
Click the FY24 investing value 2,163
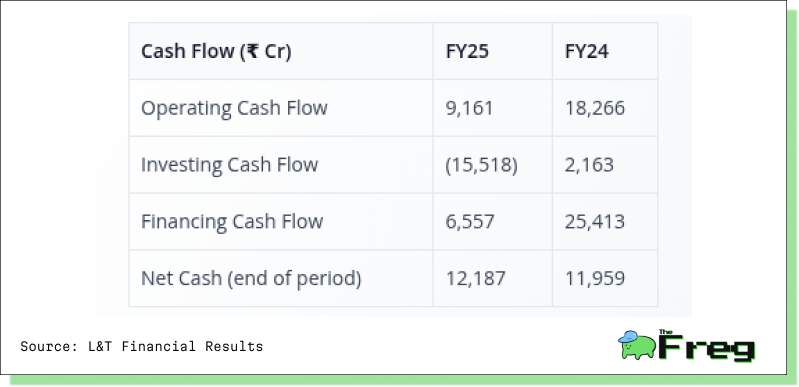pyautogui.click(x=589, y=165)
